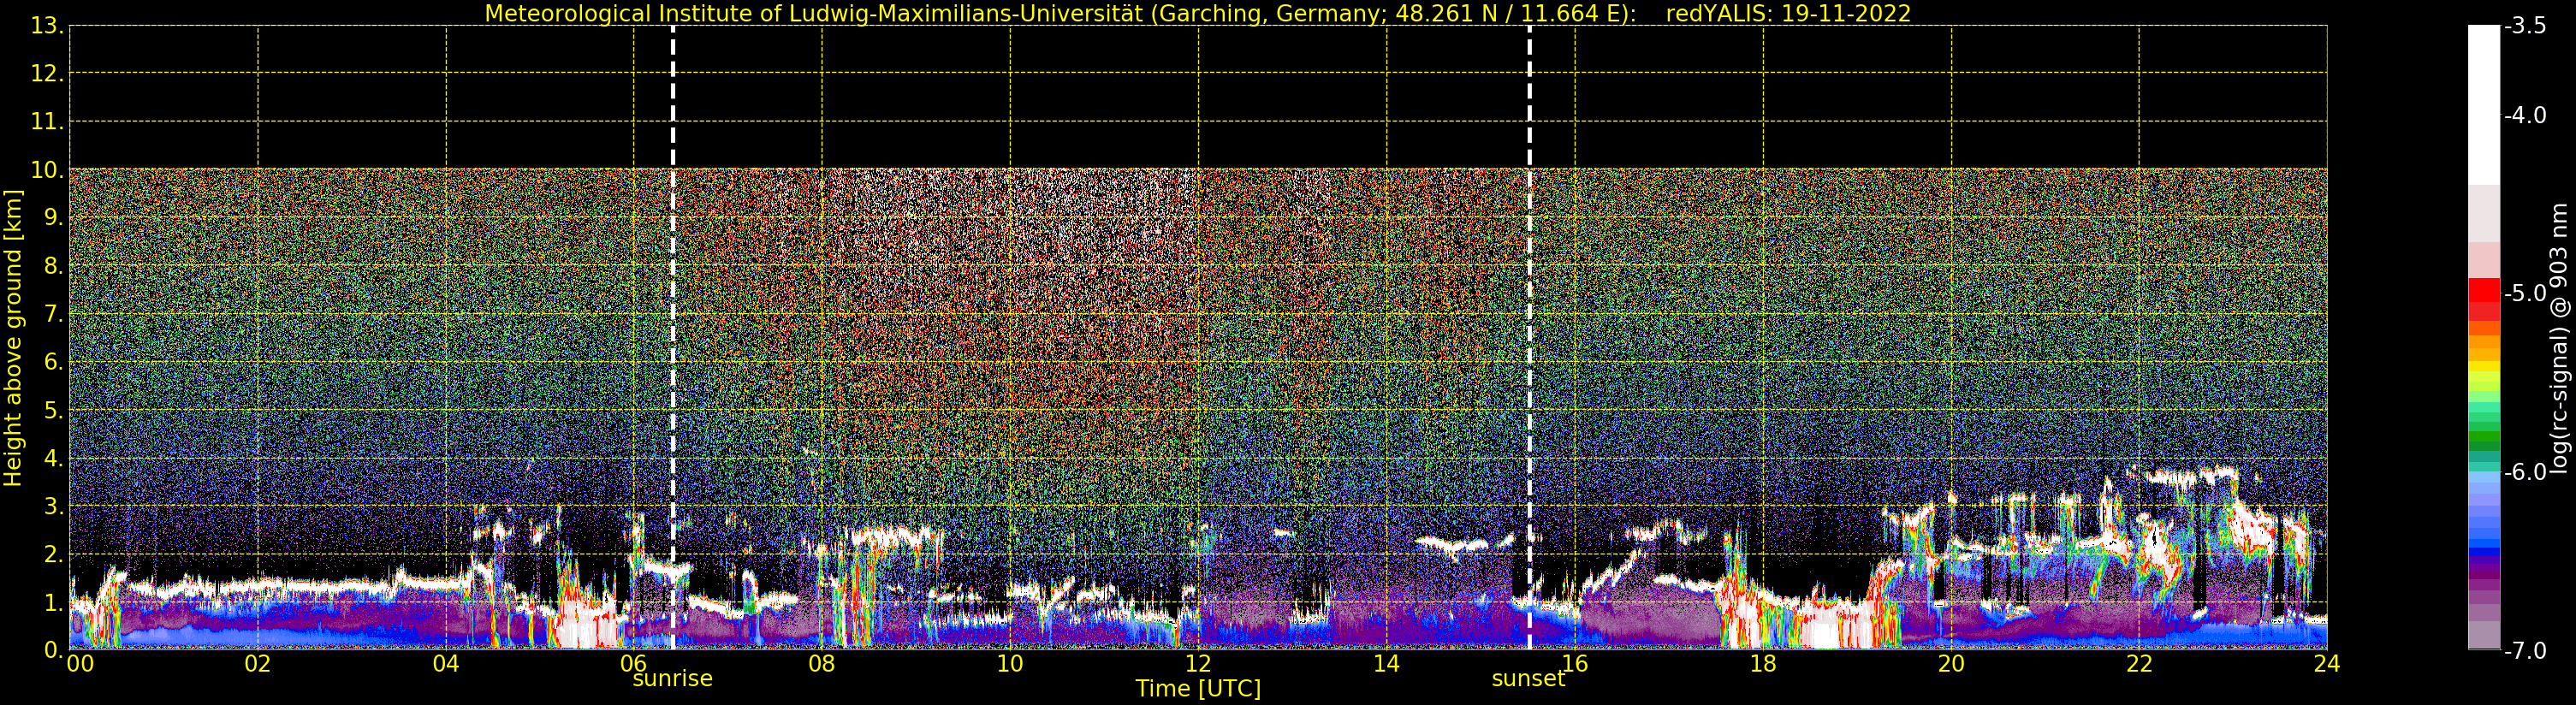Click the '-7.0' colorbar tick label
The height and width of the screenshot is (705, 2576).
pyautogui.click(x=2525, y=651)
